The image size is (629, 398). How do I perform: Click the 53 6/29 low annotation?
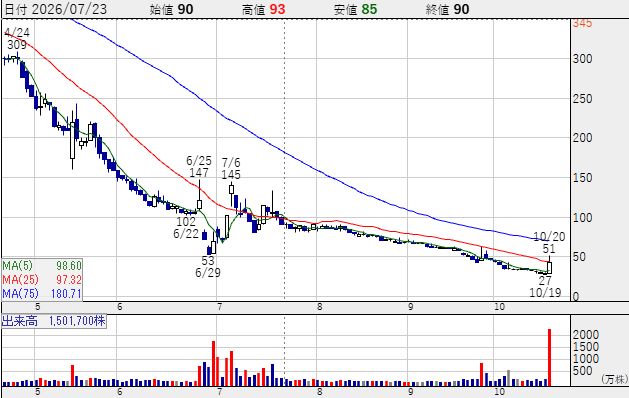[208, 266]
